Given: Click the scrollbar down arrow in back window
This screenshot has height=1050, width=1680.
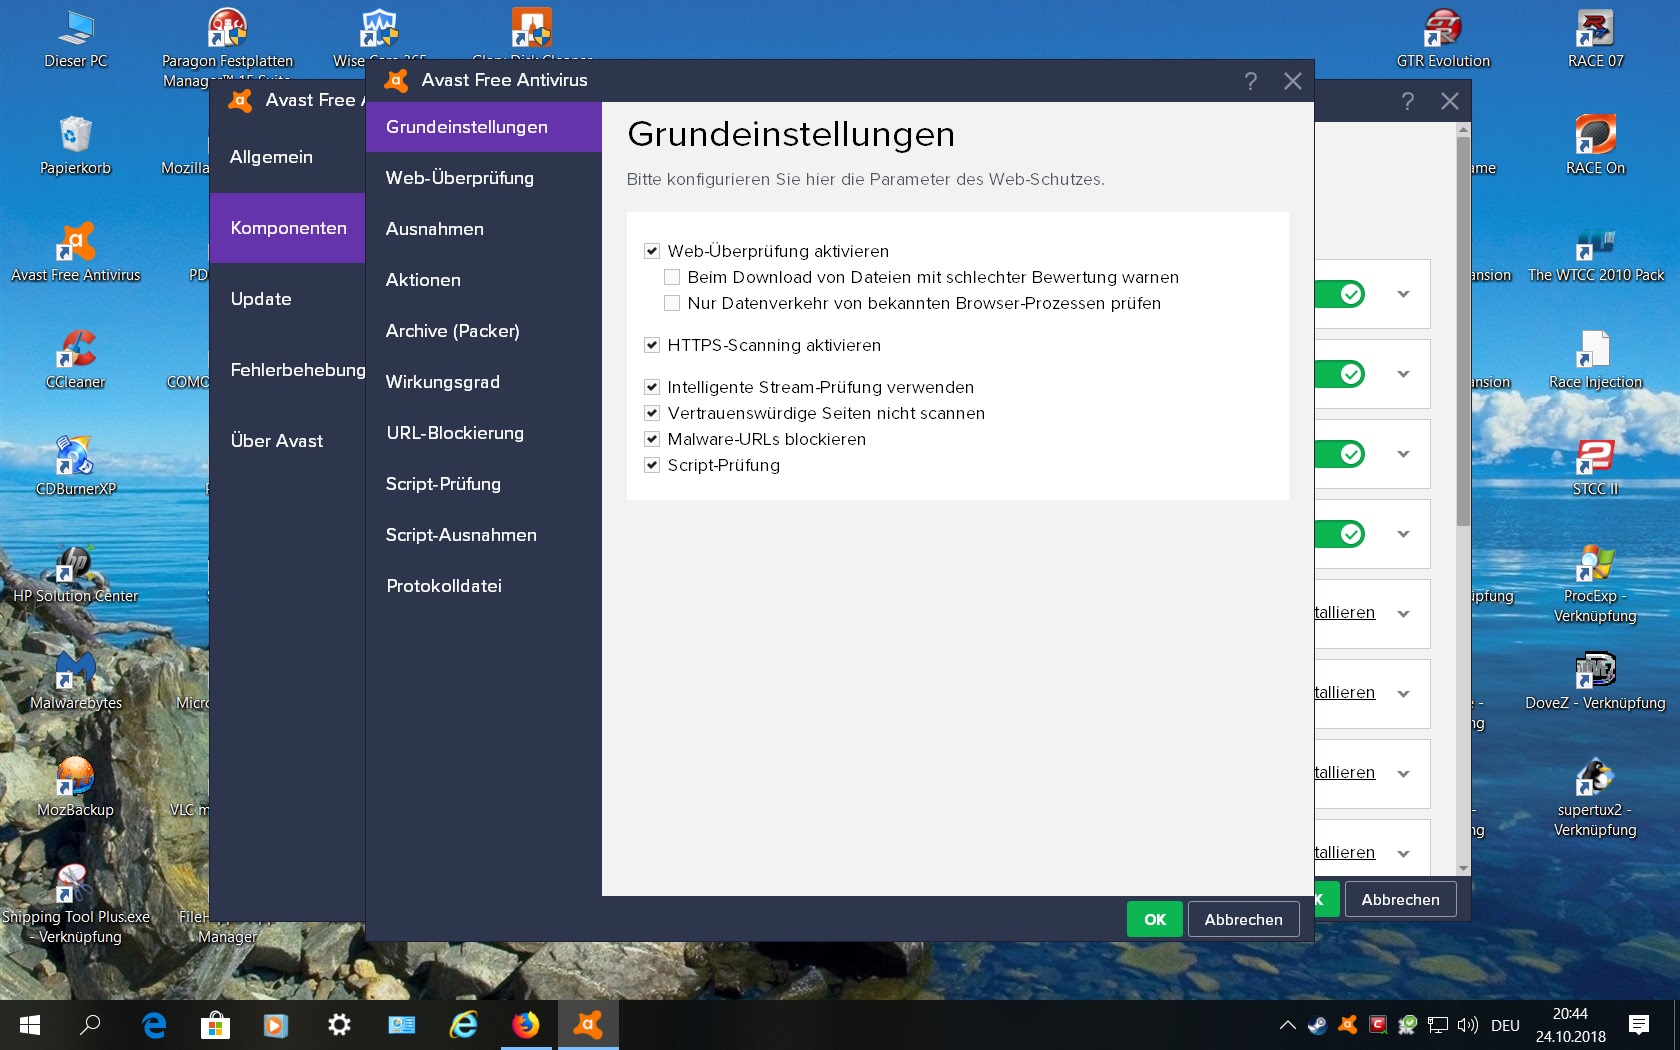Looking at the screenshot, I should pyautogui.click(x=1464, y=869).
